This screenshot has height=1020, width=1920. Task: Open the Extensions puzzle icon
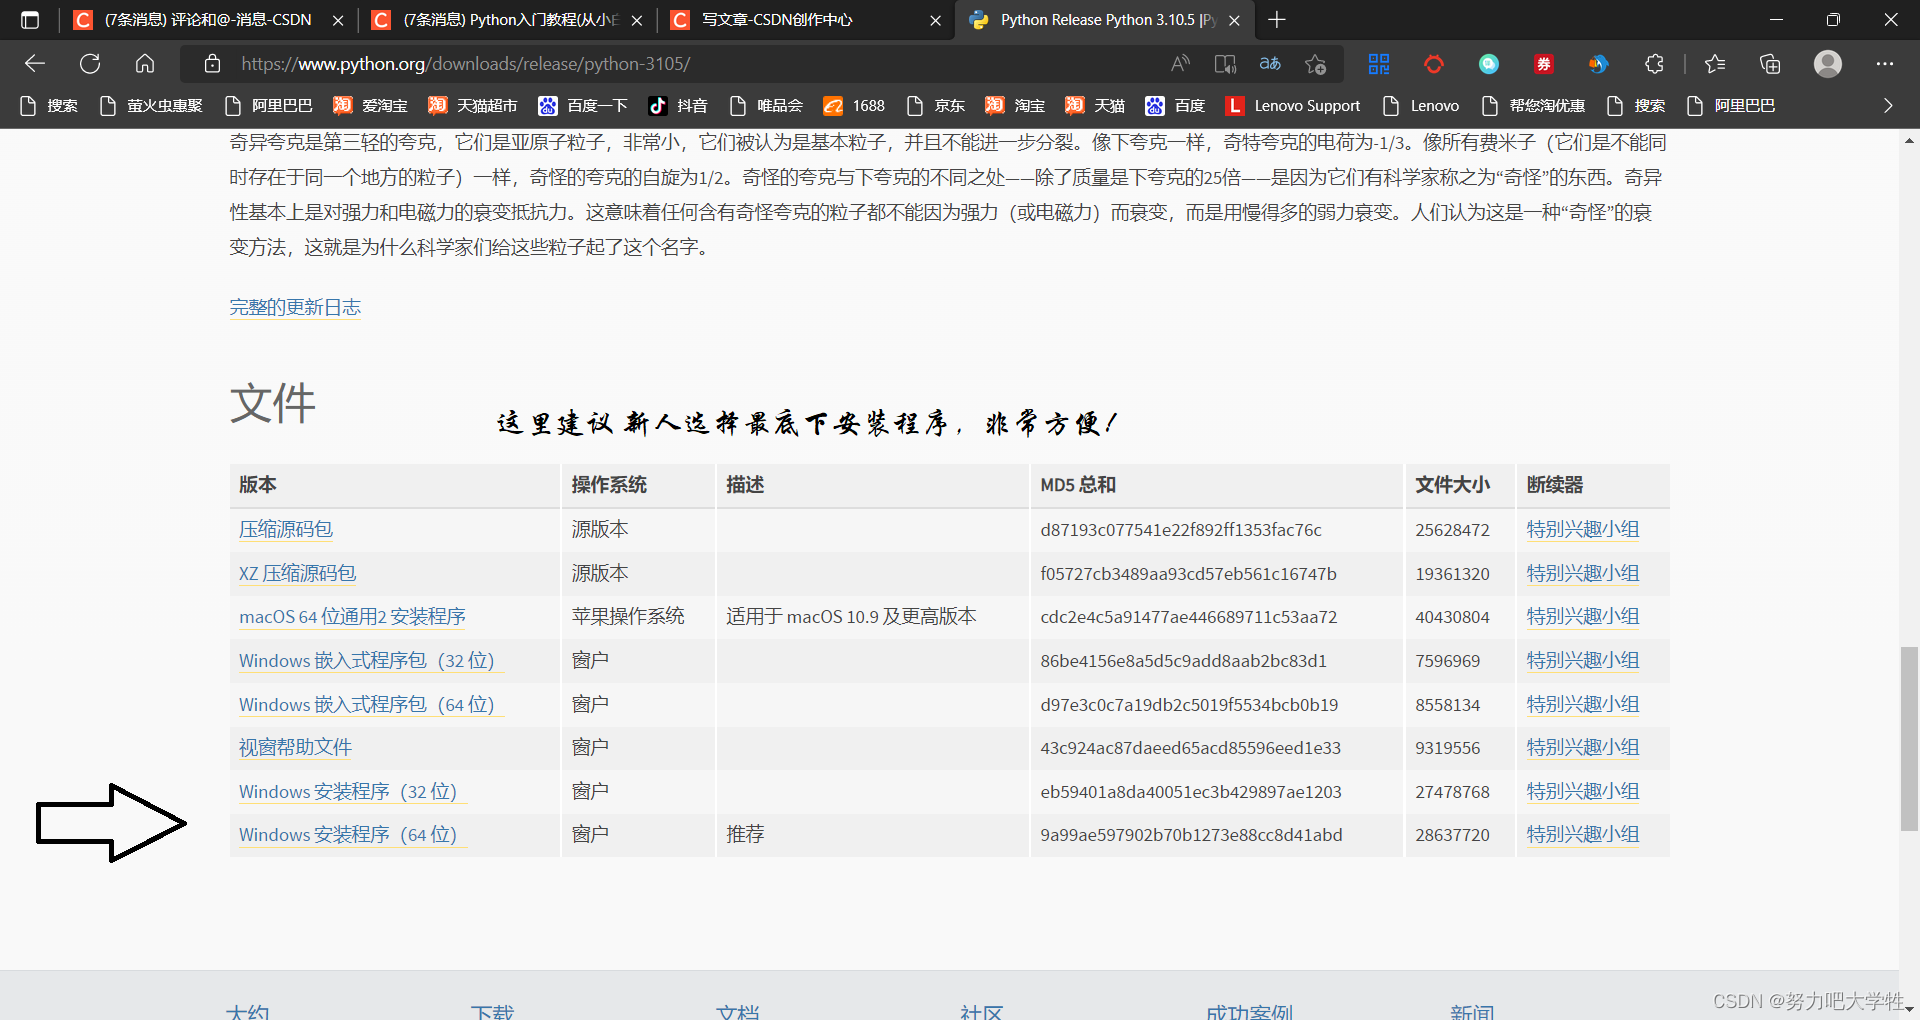tap(1654, 64)
